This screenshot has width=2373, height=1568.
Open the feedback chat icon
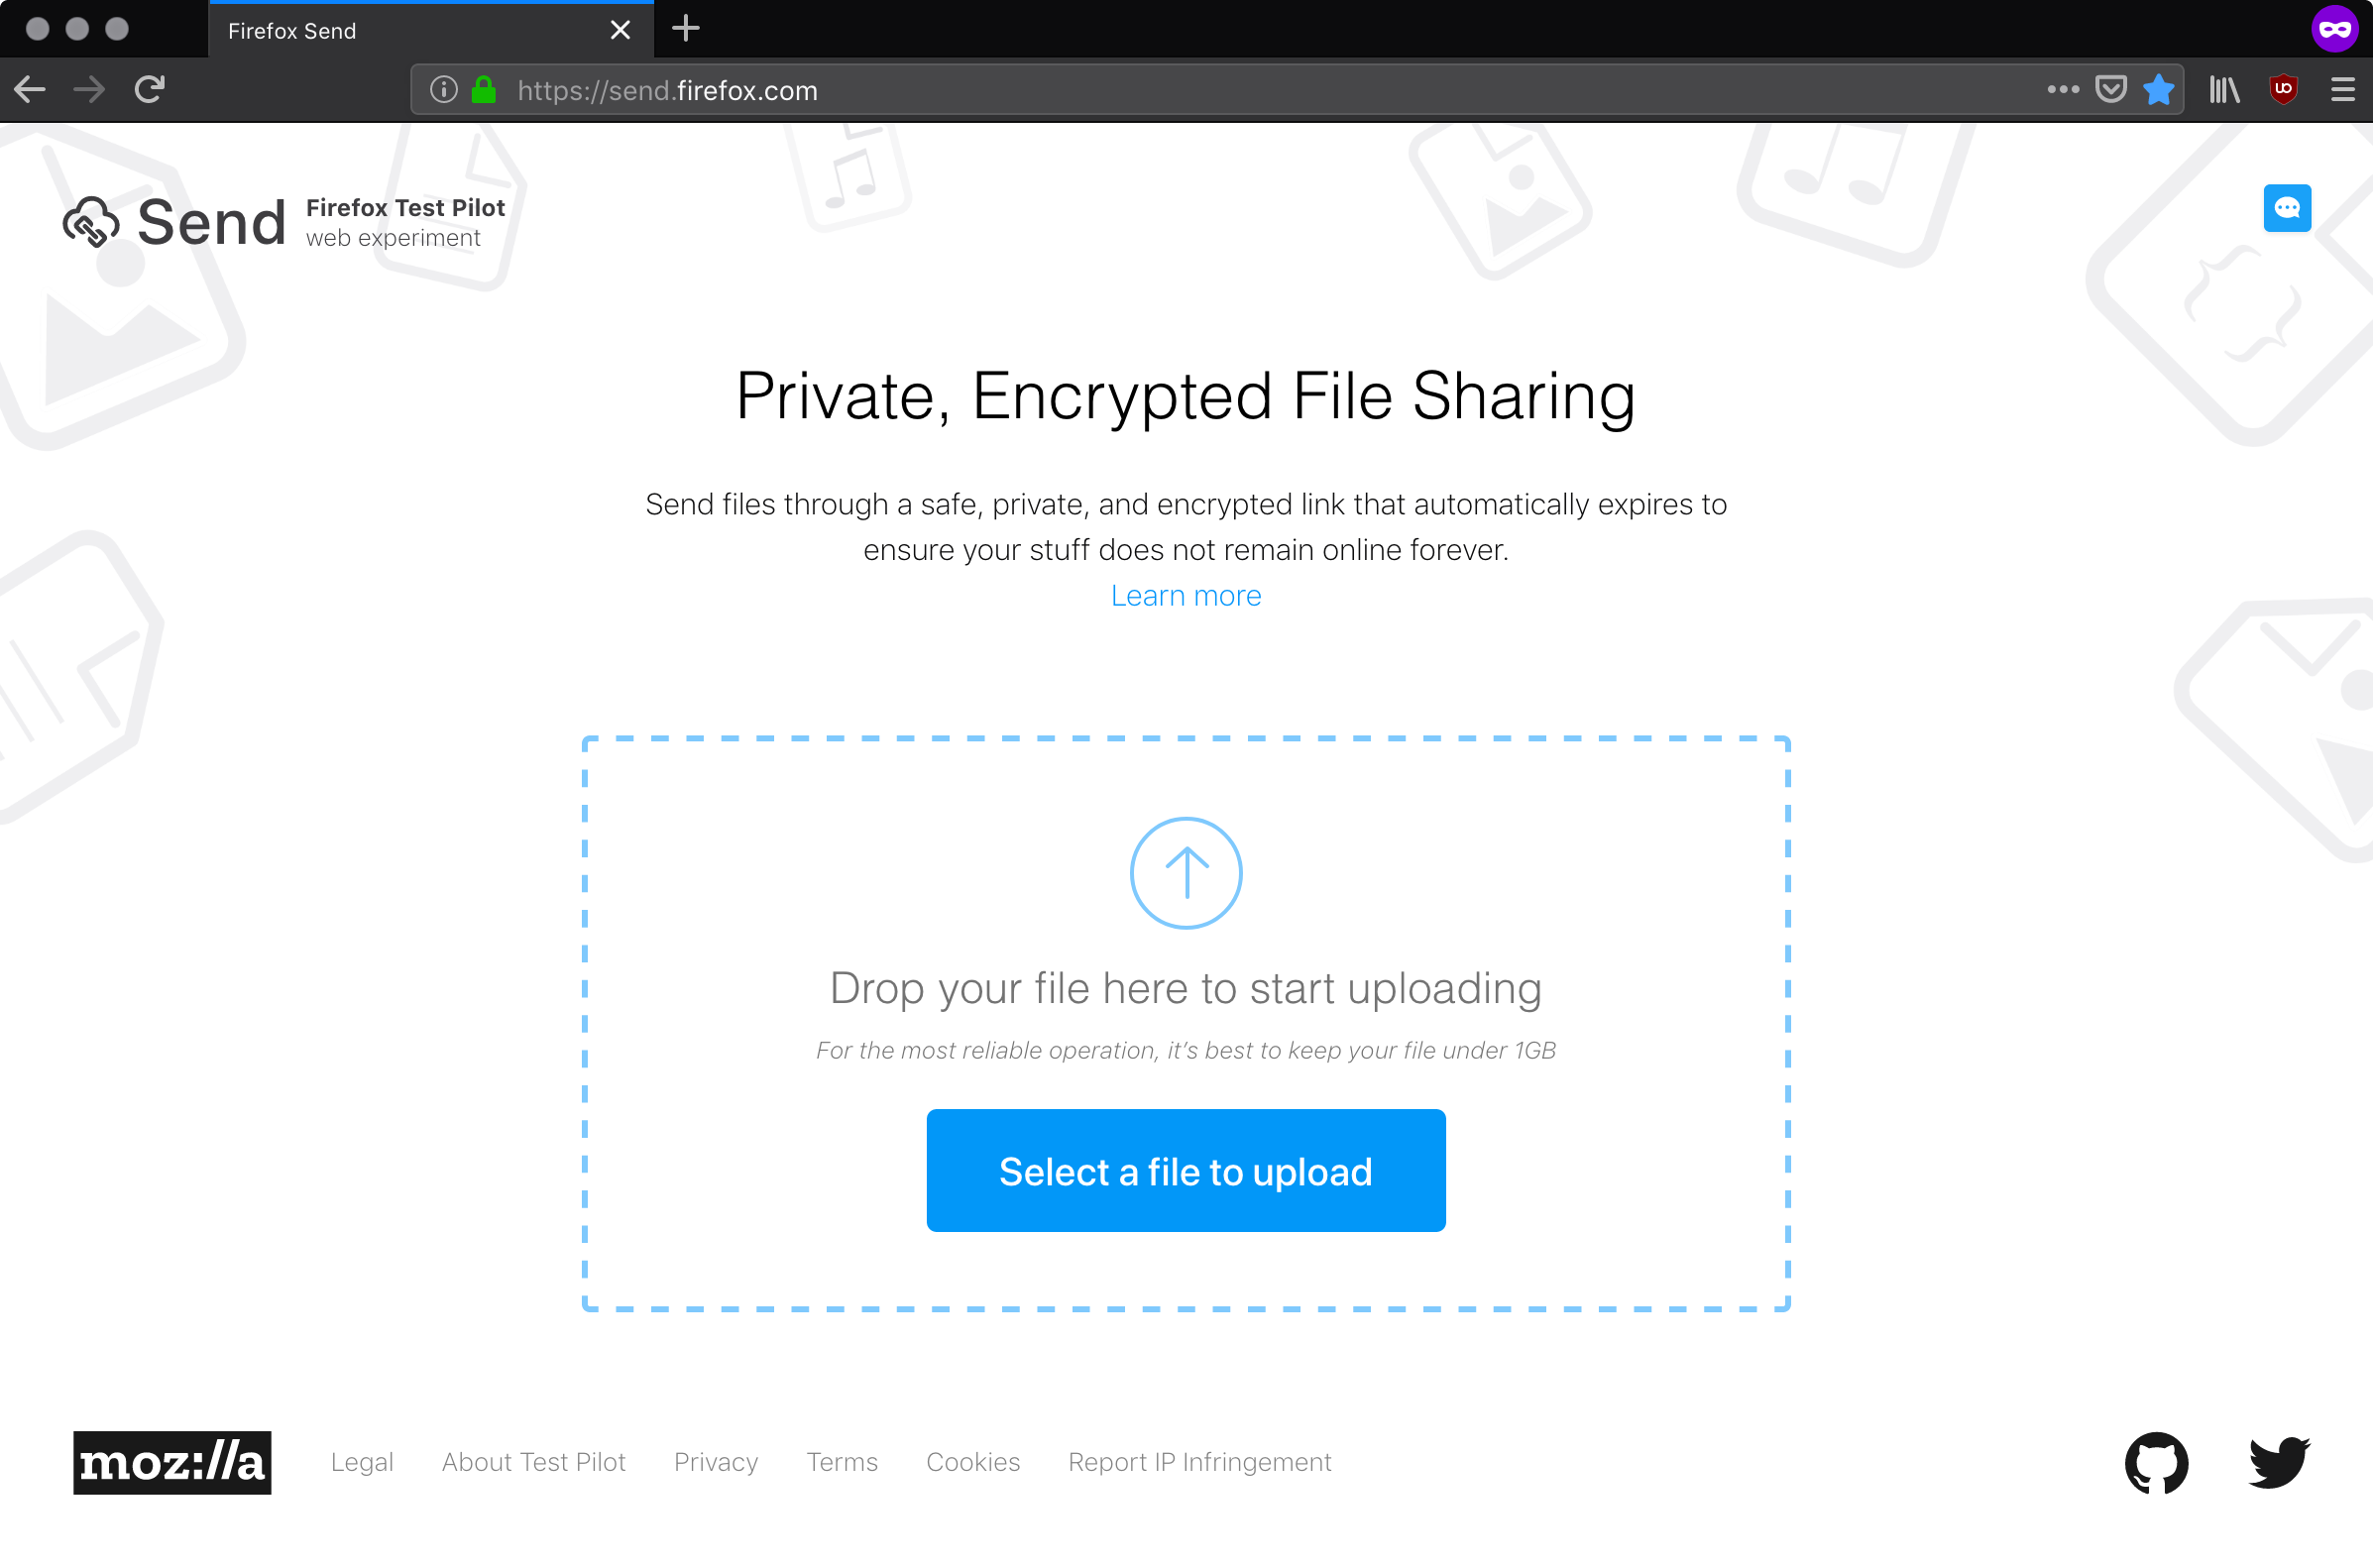click(2288, 208)
